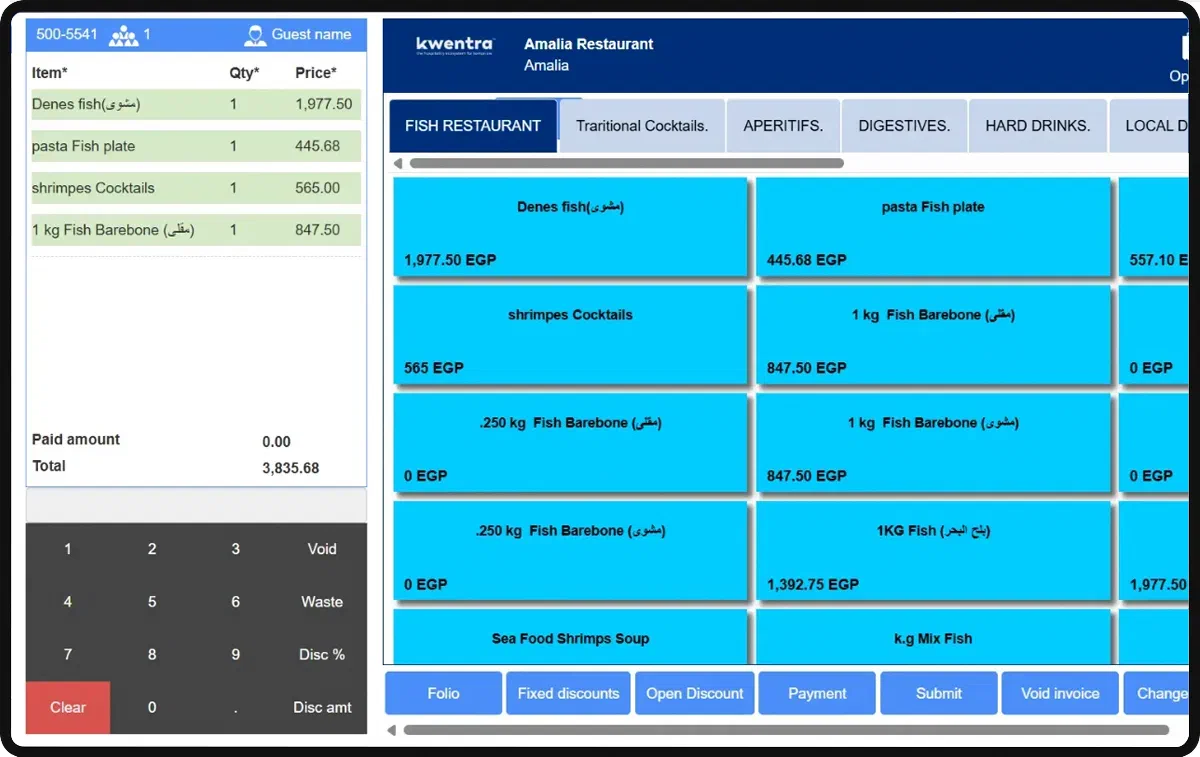
Task: Add shrimpes Cocktails 565 EGP tile
Action: pos(570,335)
